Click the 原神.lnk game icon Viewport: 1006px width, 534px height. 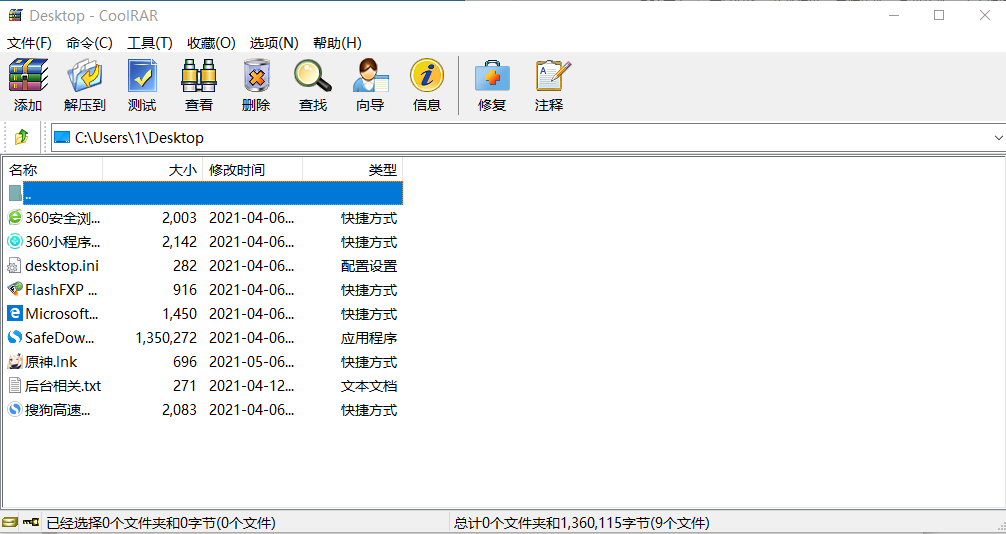15,361
